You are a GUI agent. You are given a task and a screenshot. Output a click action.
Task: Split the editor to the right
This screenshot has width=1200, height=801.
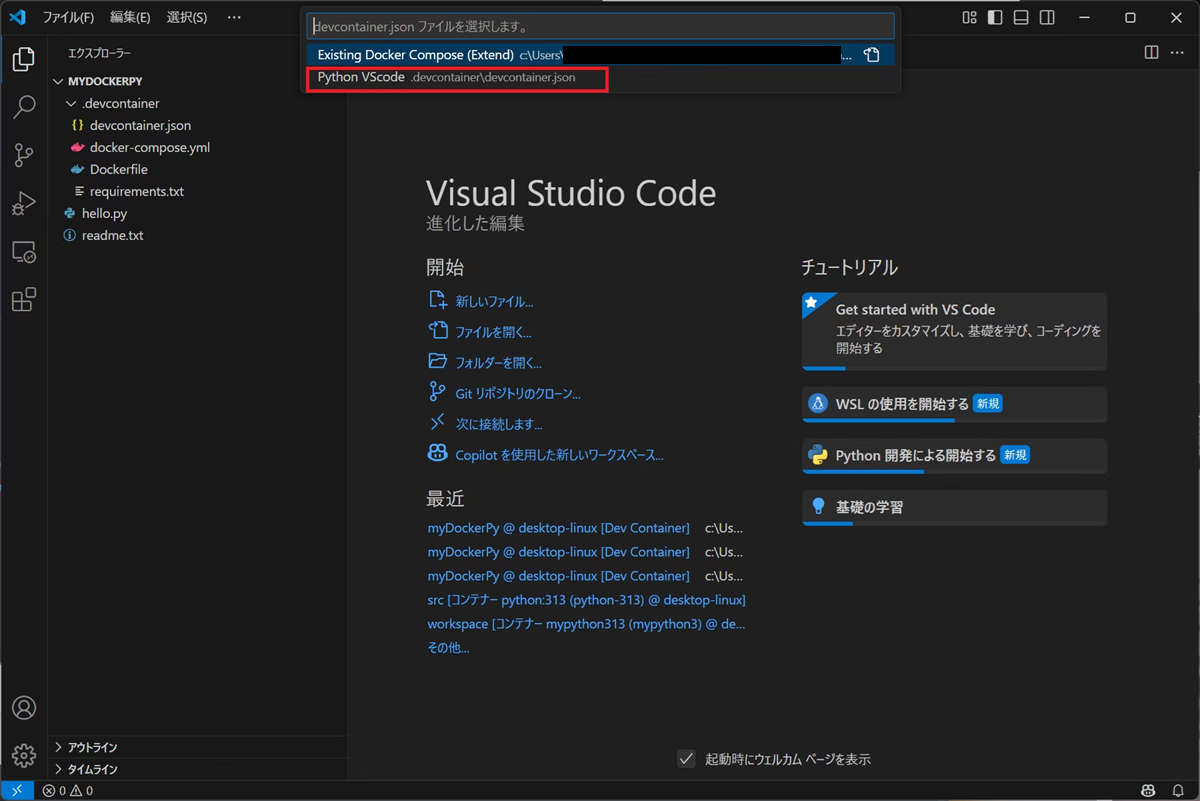tap(1151, 52)
